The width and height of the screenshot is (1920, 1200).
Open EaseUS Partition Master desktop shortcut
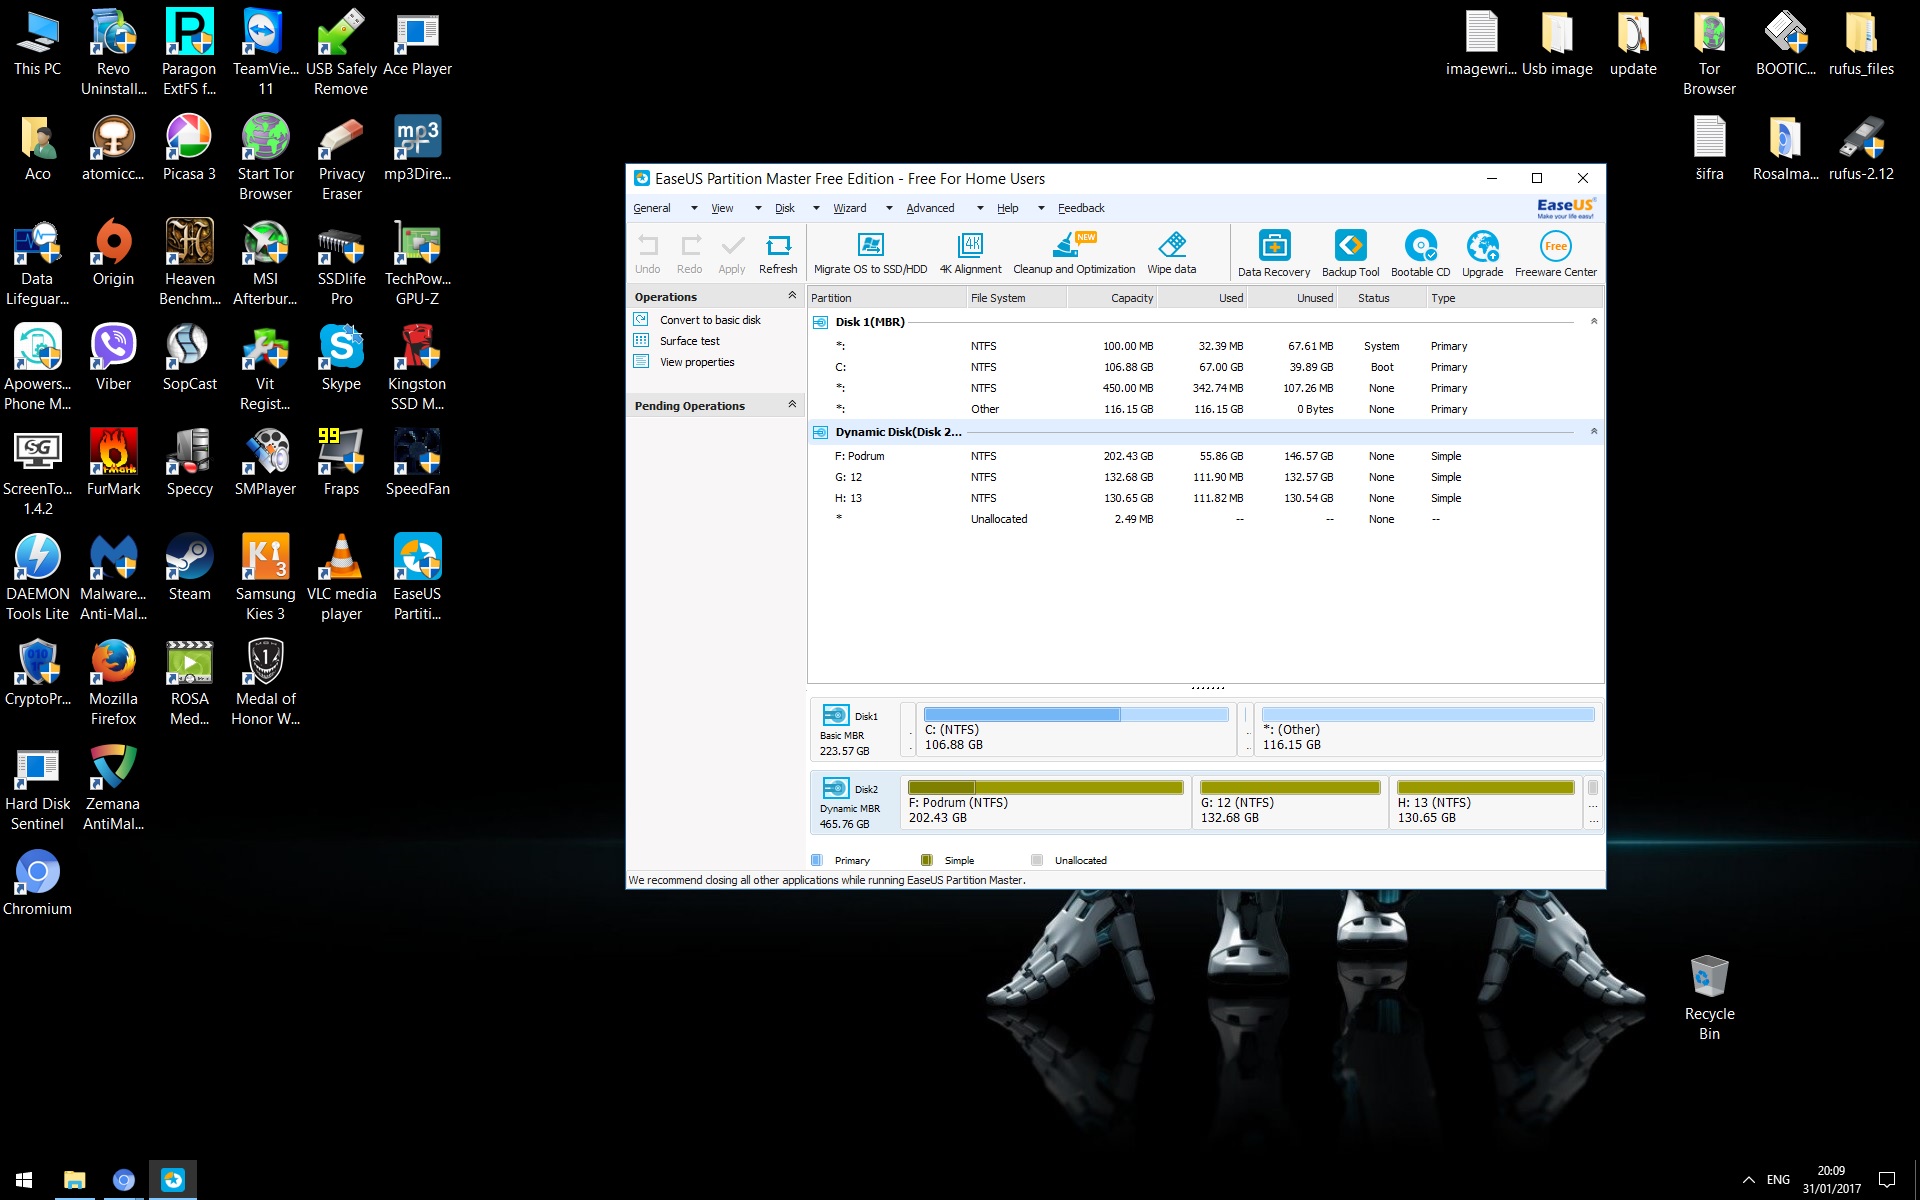(x=417, y=578)
